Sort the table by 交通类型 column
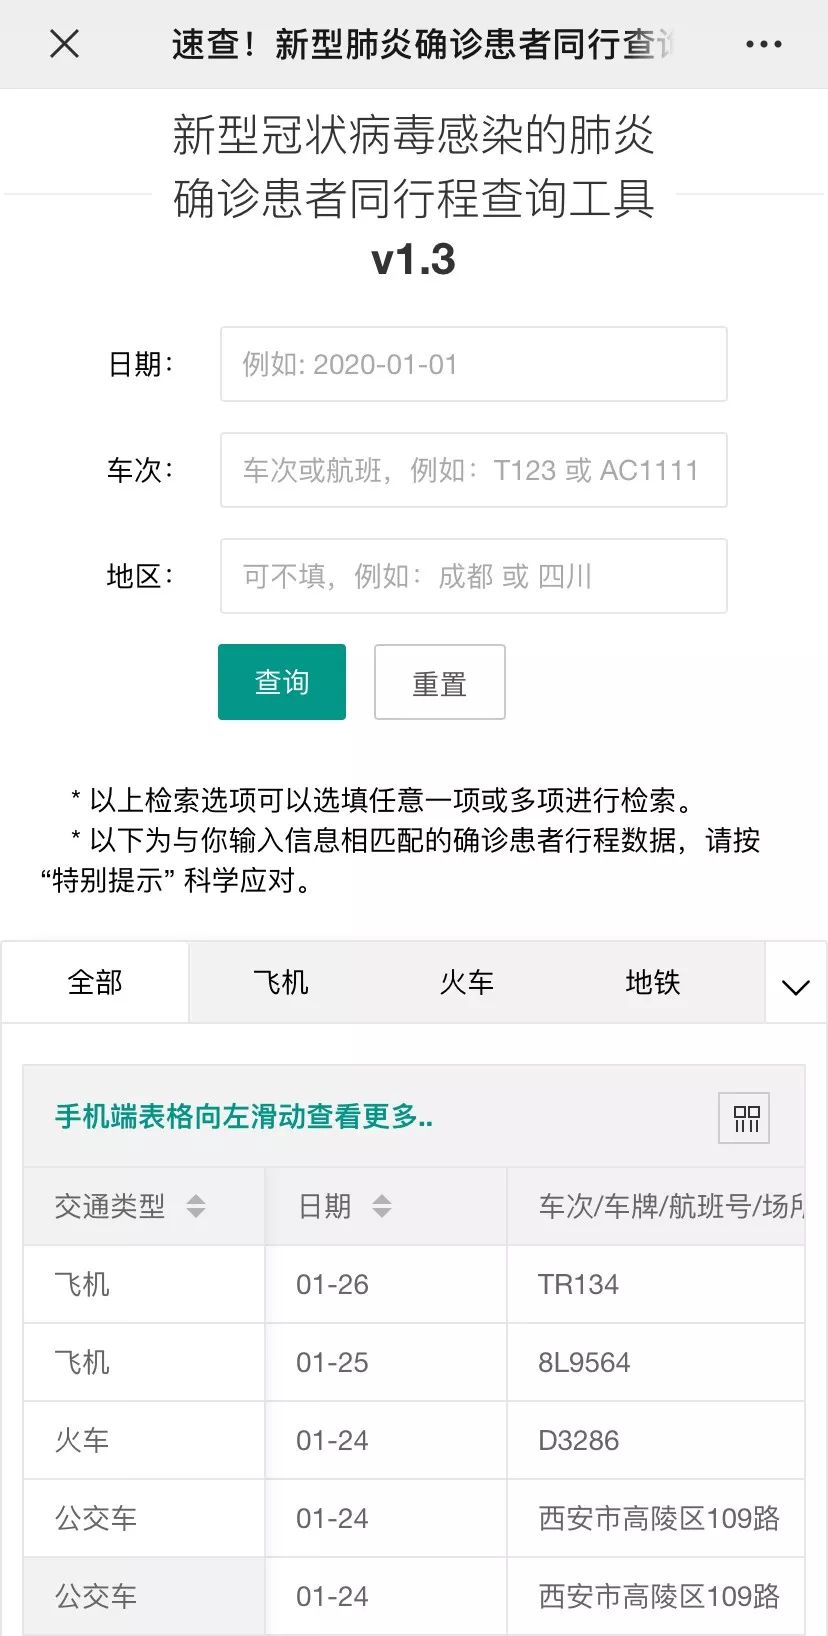The height and width of the screenshot is (1636, 828). [198, 1207]
